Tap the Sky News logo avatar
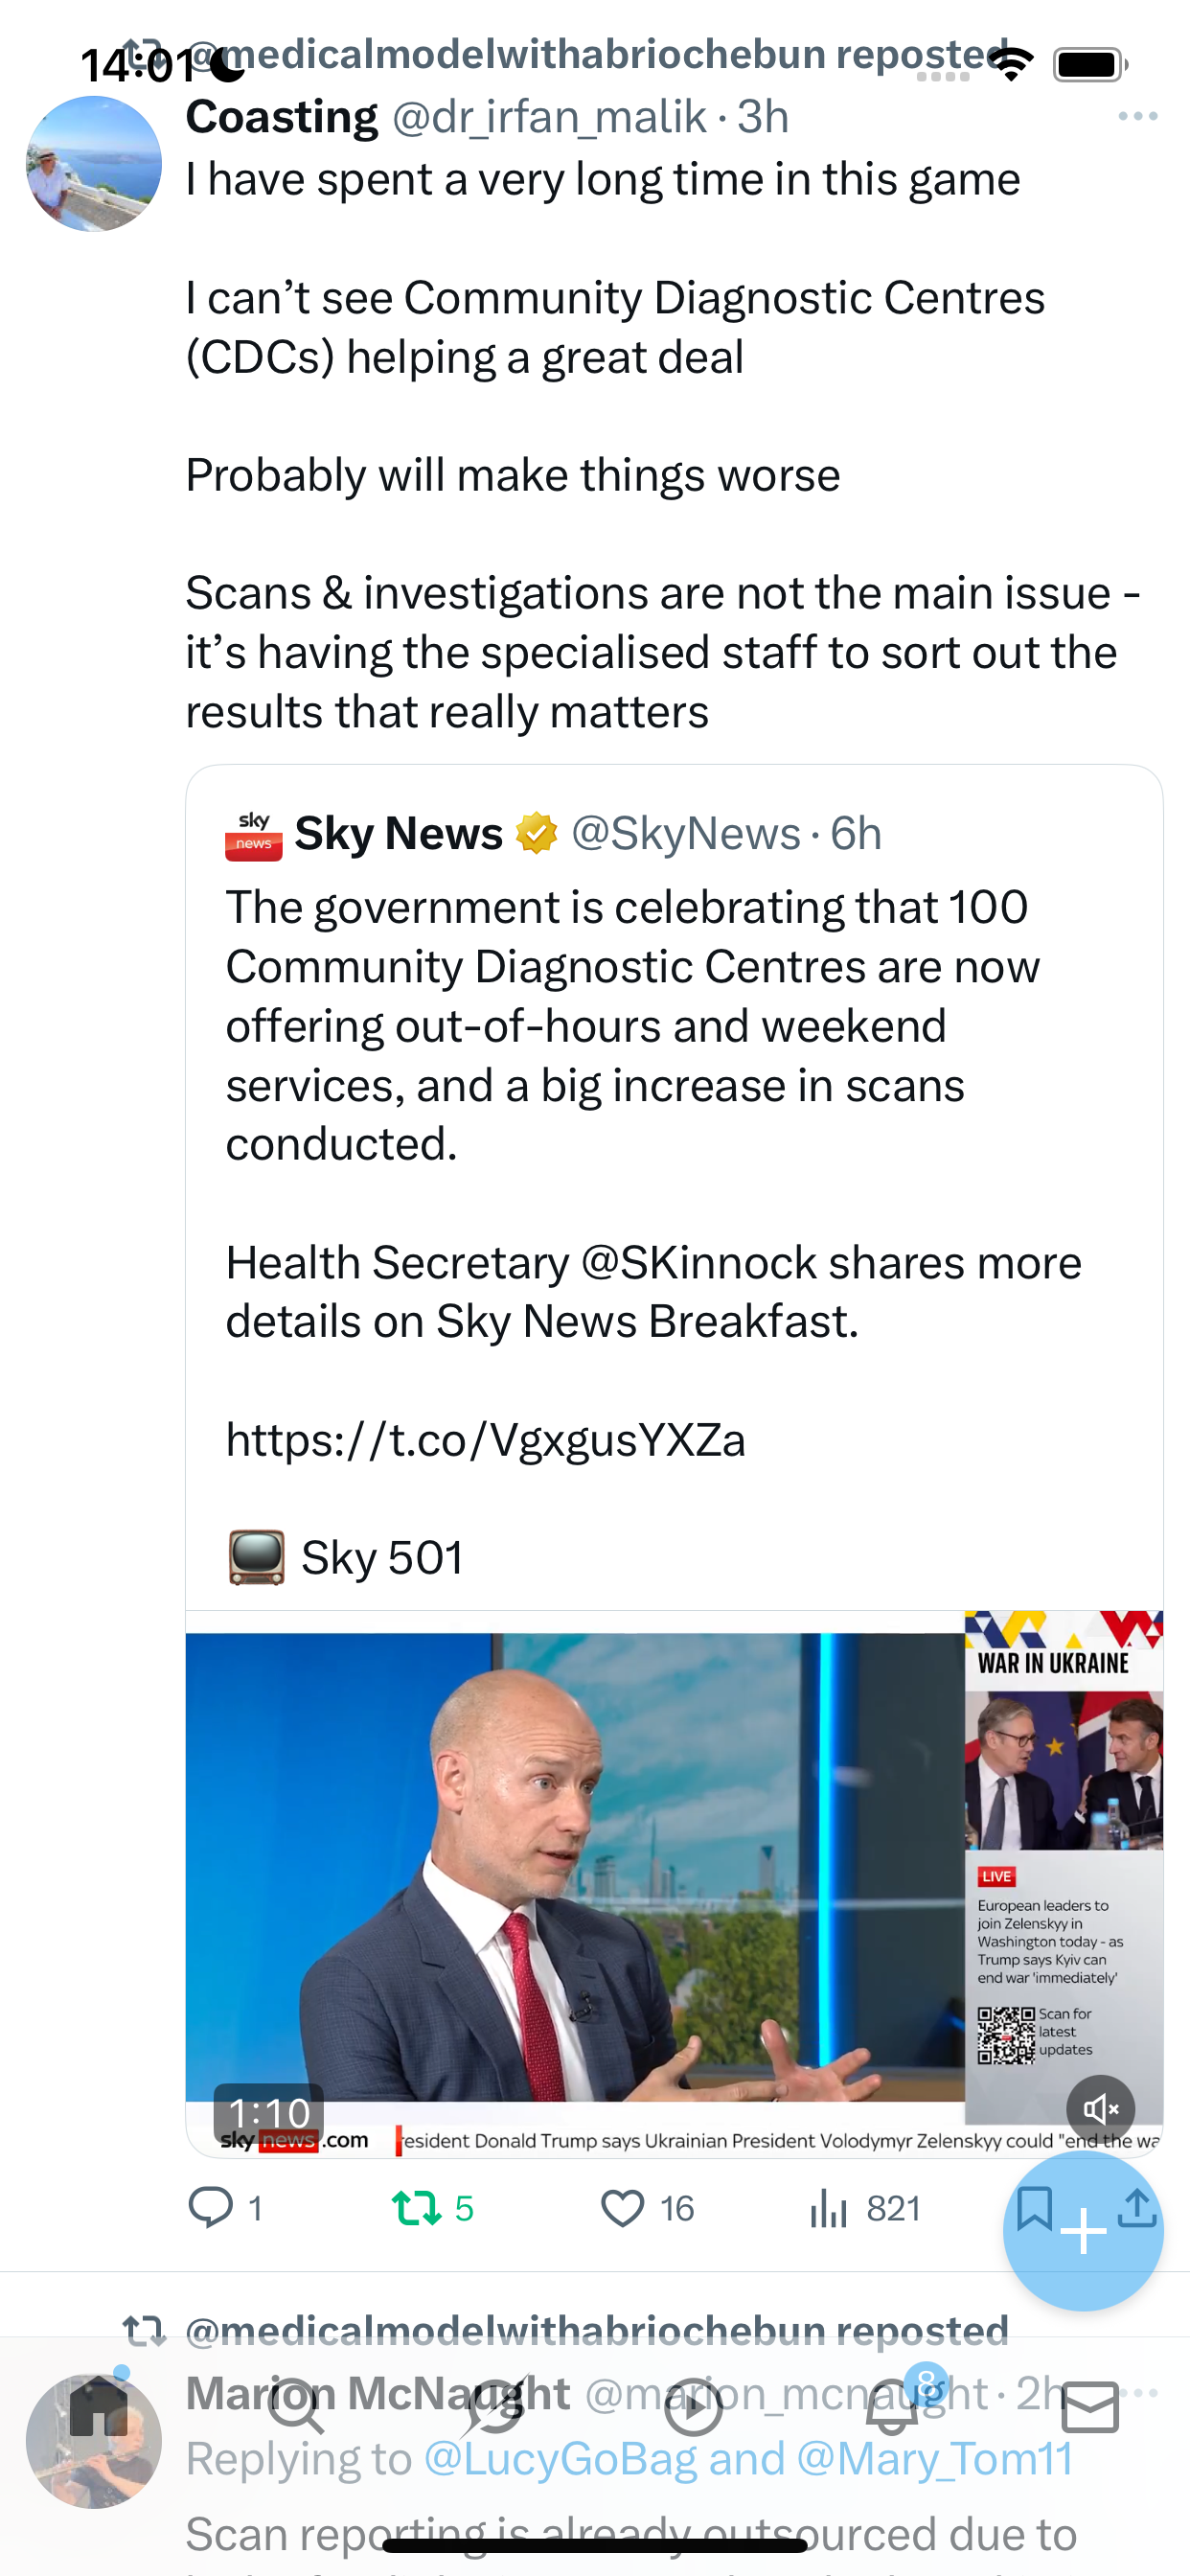This screenshot has width=1190, height=2576. coord(254,834)
